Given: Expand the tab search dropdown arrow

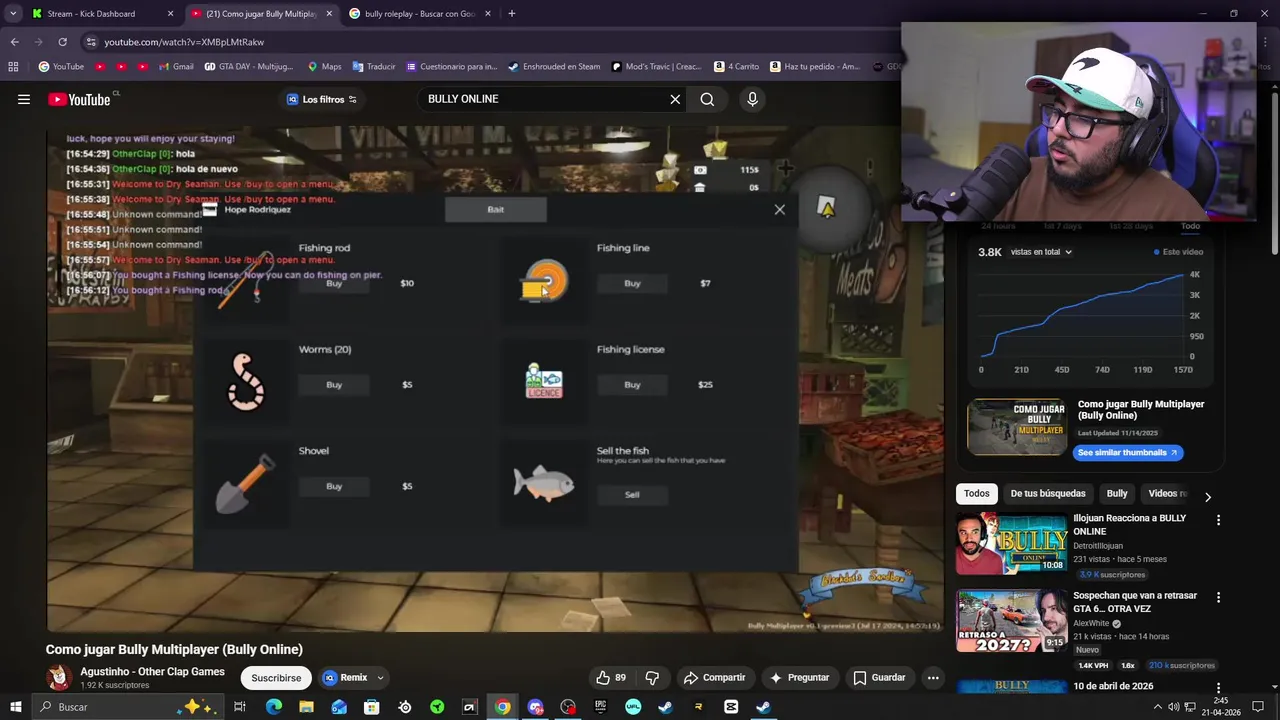Looking at the screenshot, I should click(x=13, y=14).
